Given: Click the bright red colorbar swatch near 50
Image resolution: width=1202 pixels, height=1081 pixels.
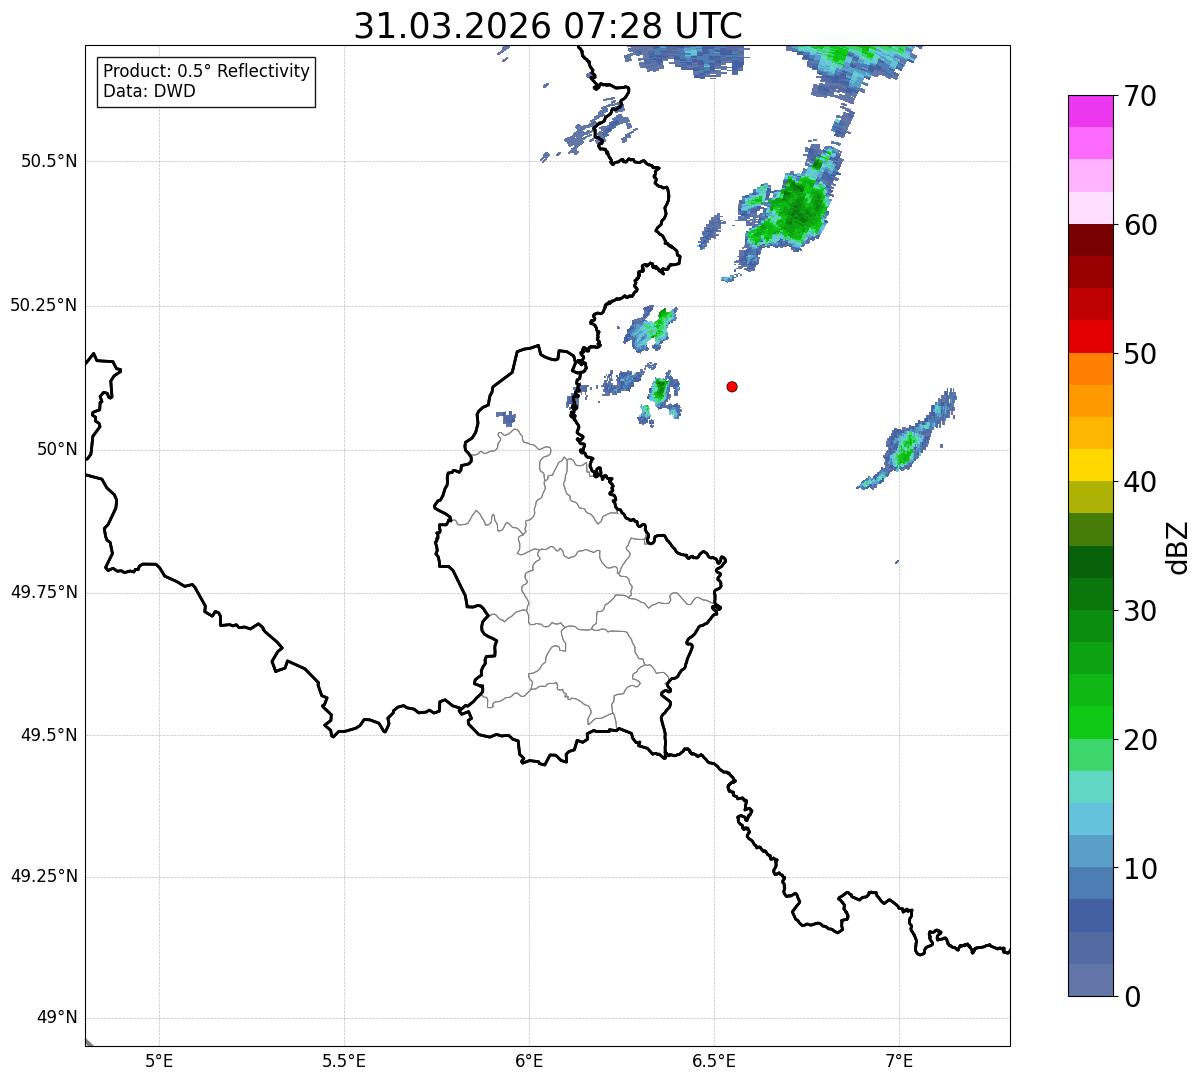Looking at the screenshot, I should [x=1091, y=336].
